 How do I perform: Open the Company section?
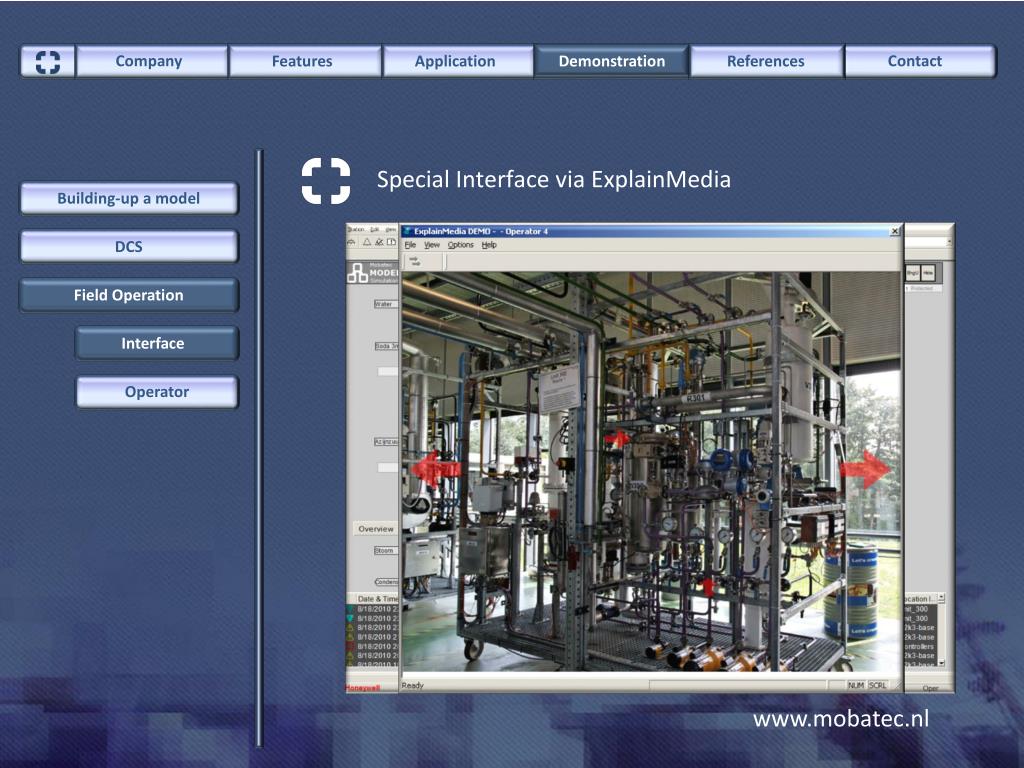pyautogui.click(x=152, y=61)
